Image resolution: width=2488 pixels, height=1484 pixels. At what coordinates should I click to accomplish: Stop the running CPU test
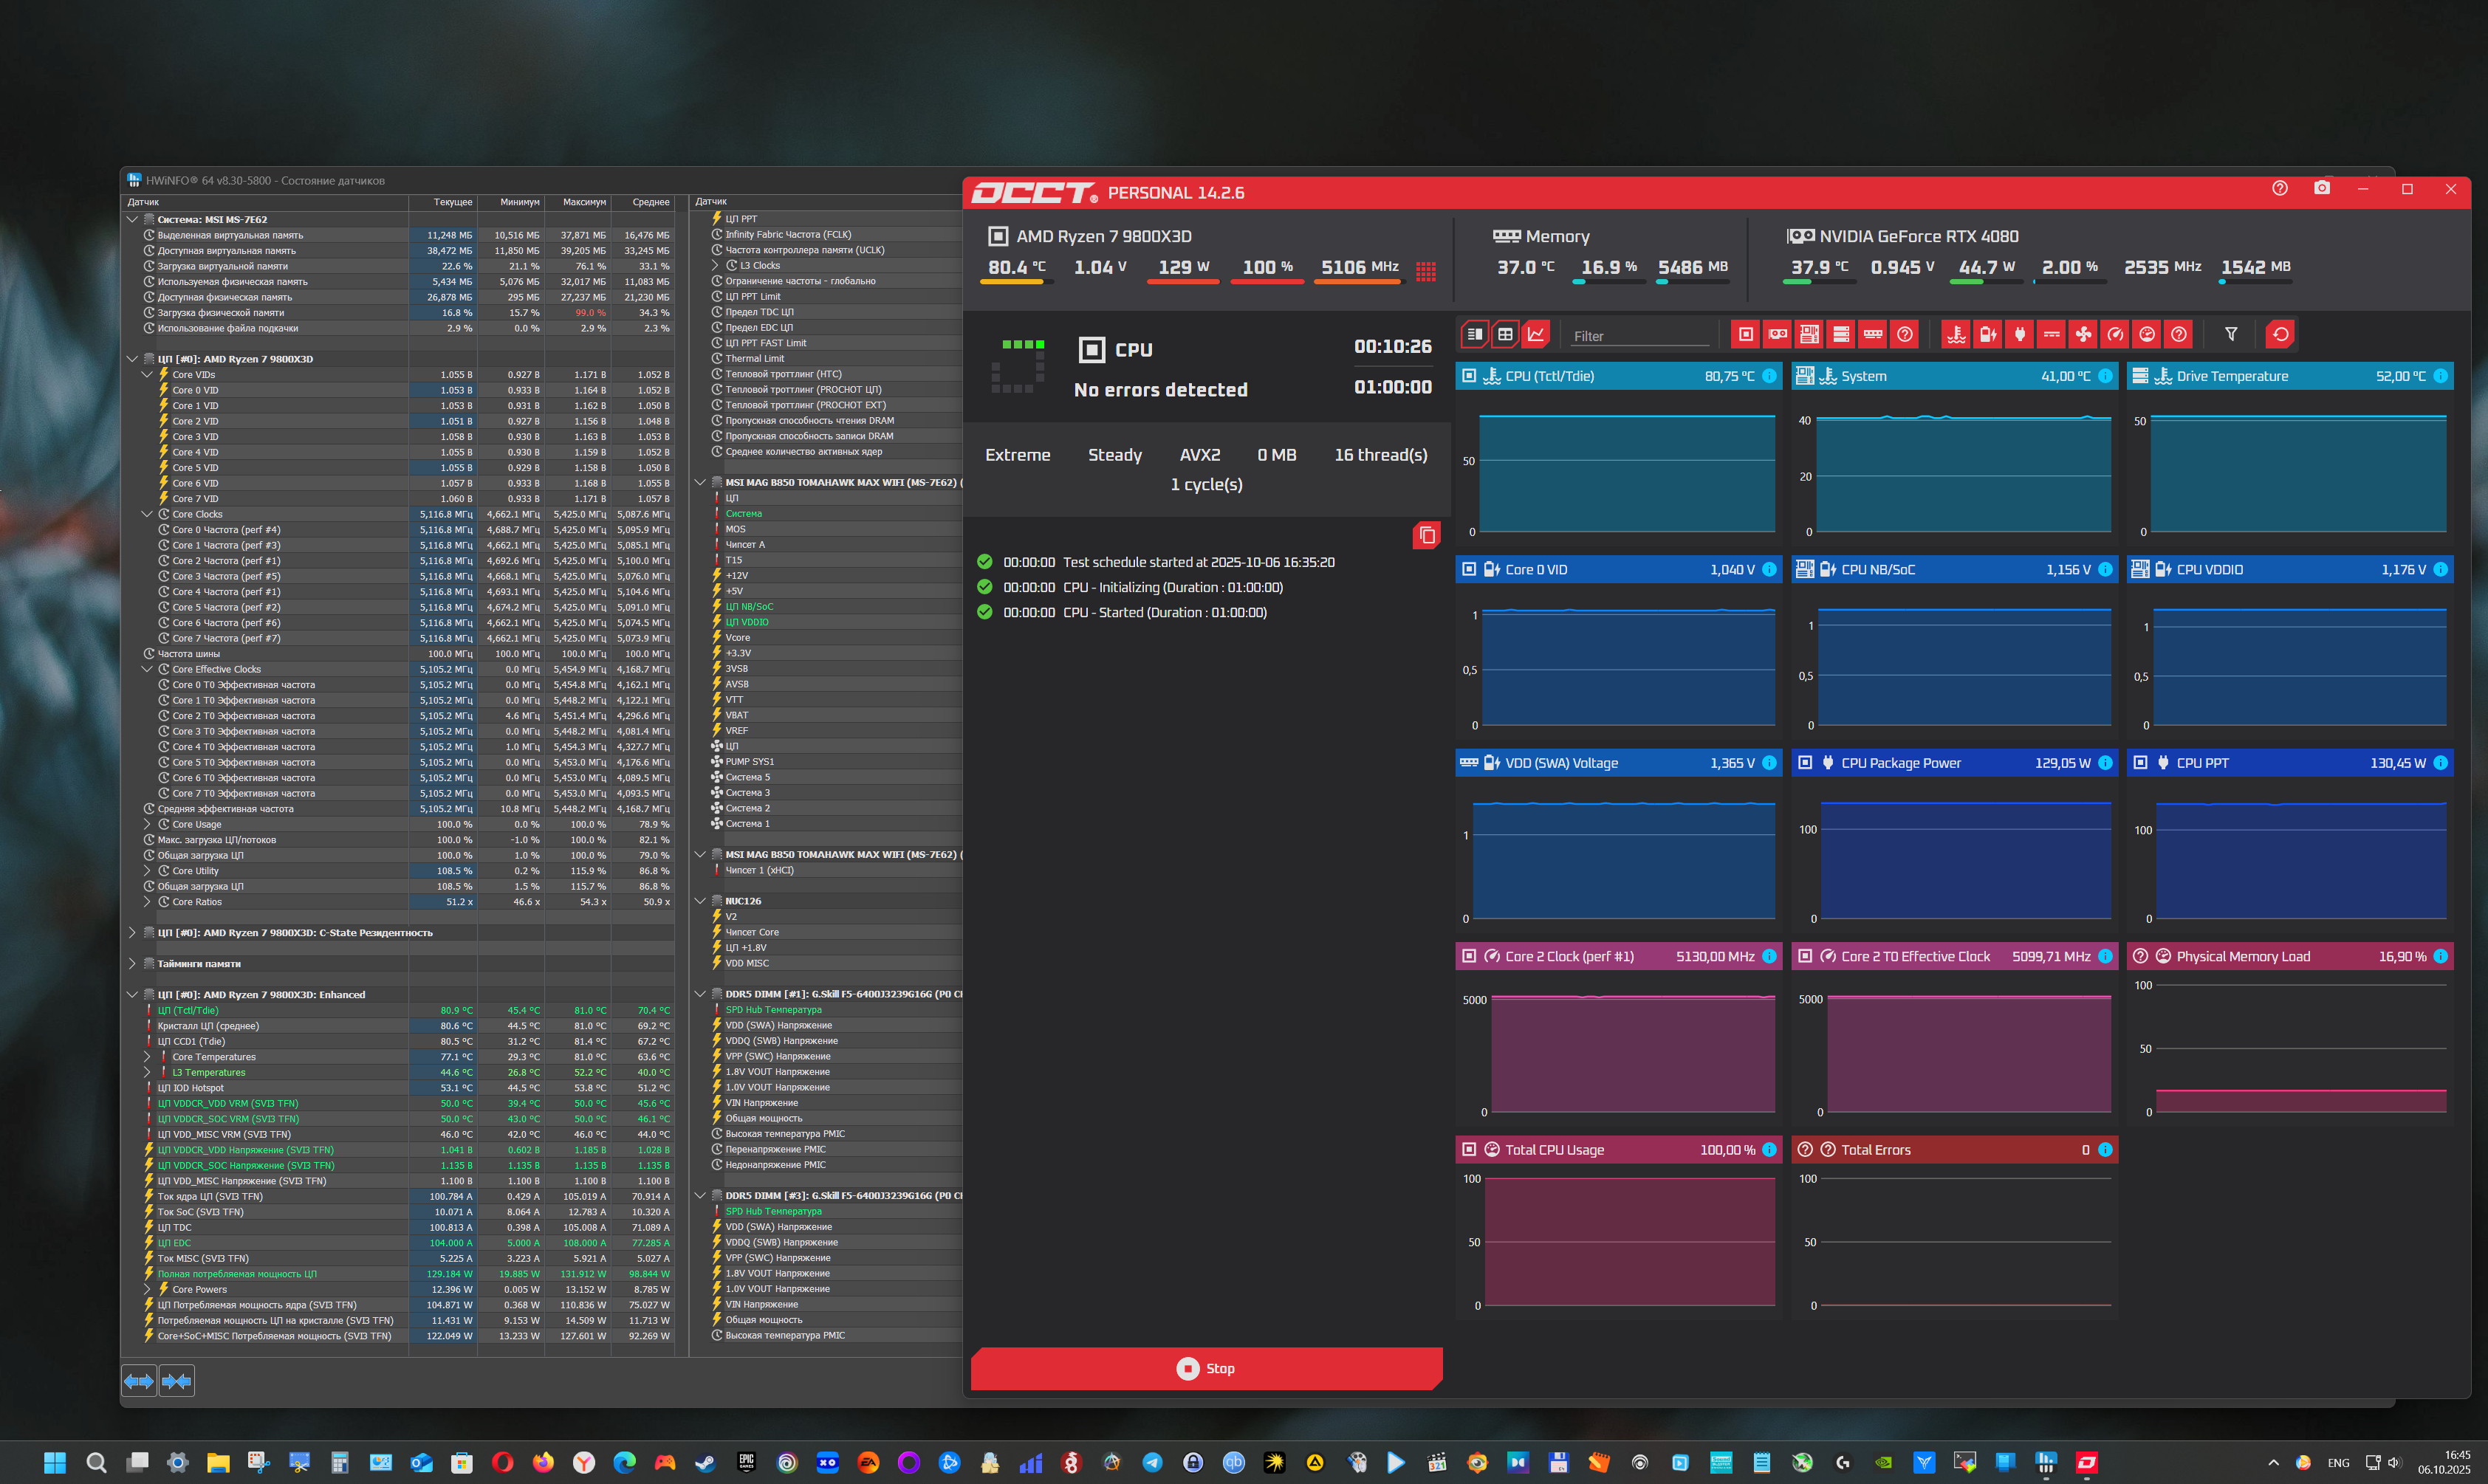tap(1205, 1368)
